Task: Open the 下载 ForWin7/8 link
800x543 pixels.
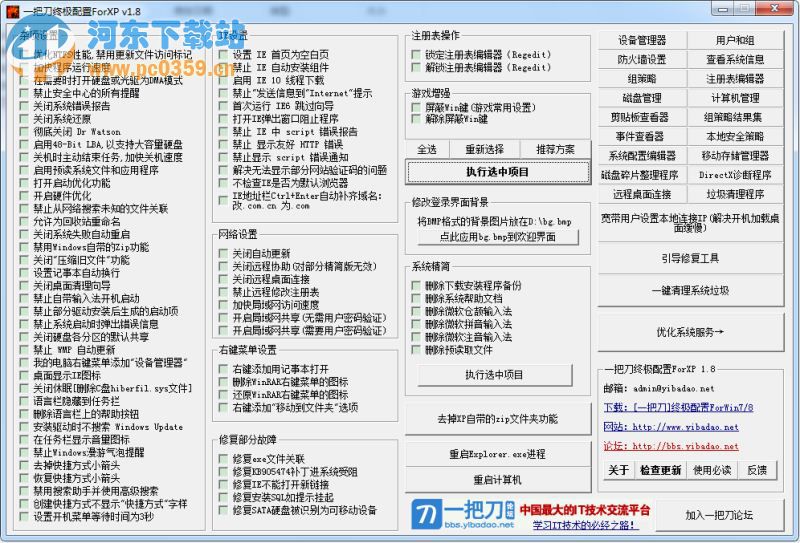Action: [679, 407]
